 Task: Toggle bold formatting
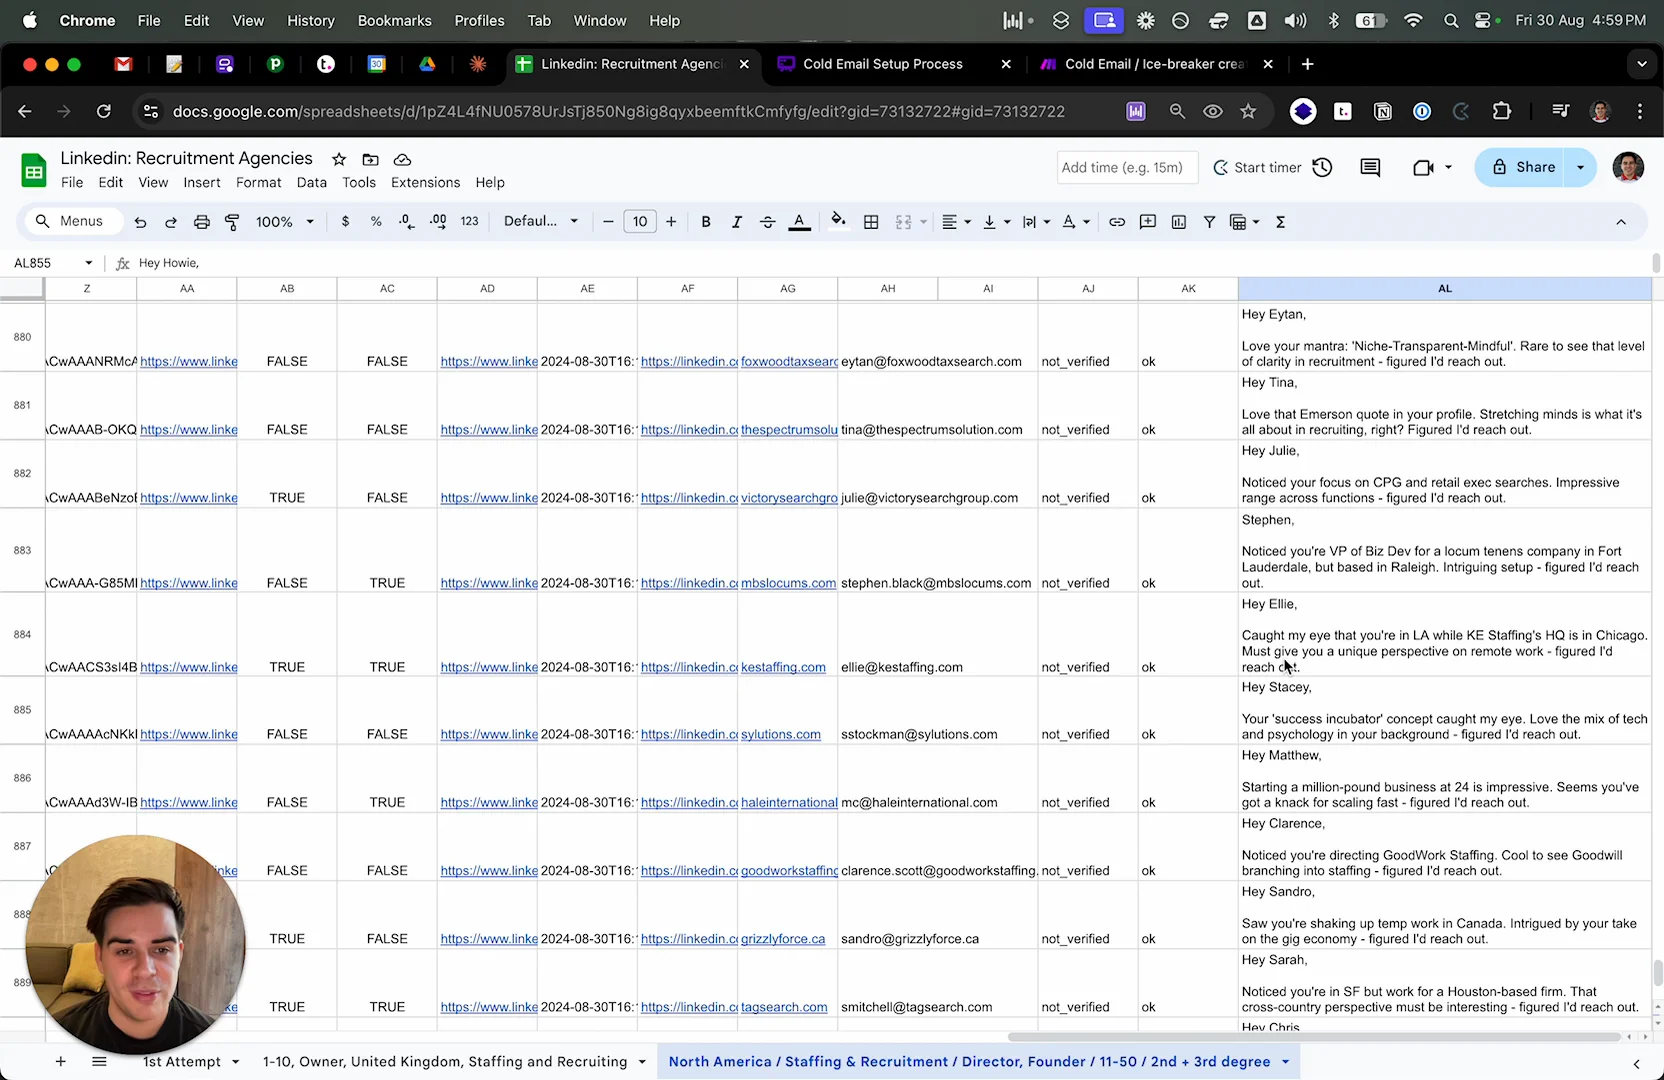[706, 222]
